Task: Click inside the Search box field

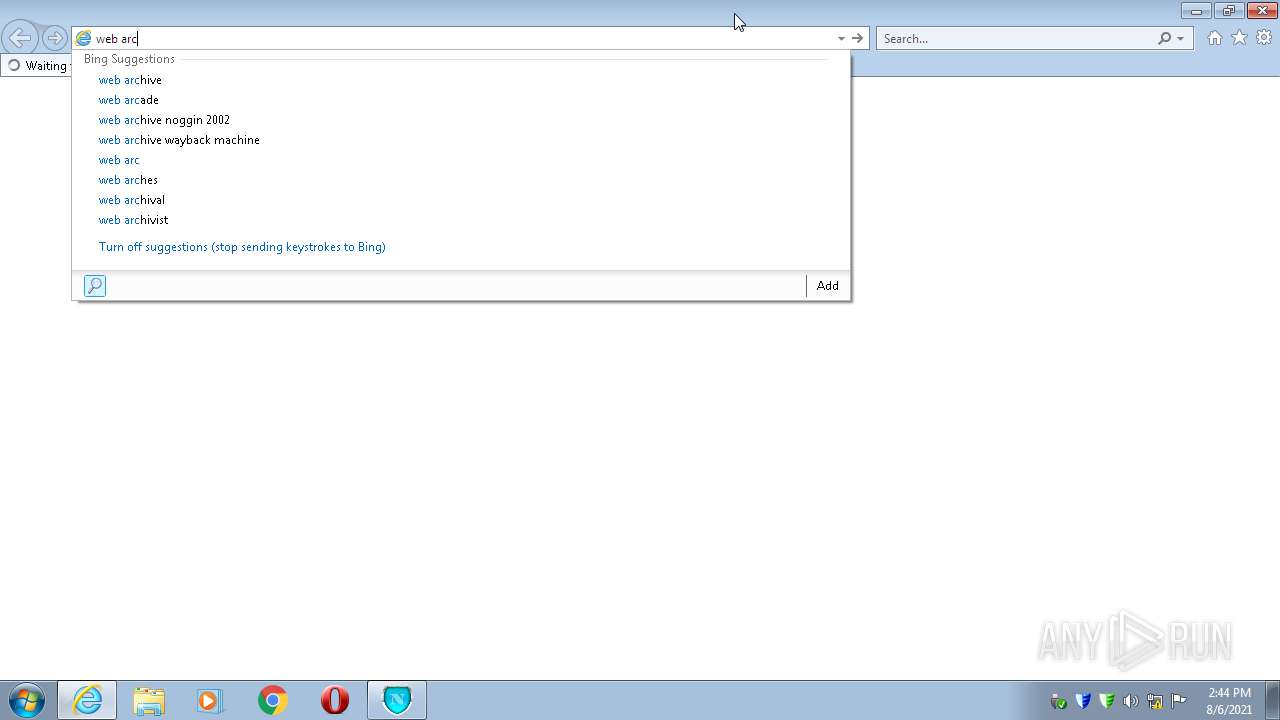Action: pyautogui.click(x=1015, y=38)
